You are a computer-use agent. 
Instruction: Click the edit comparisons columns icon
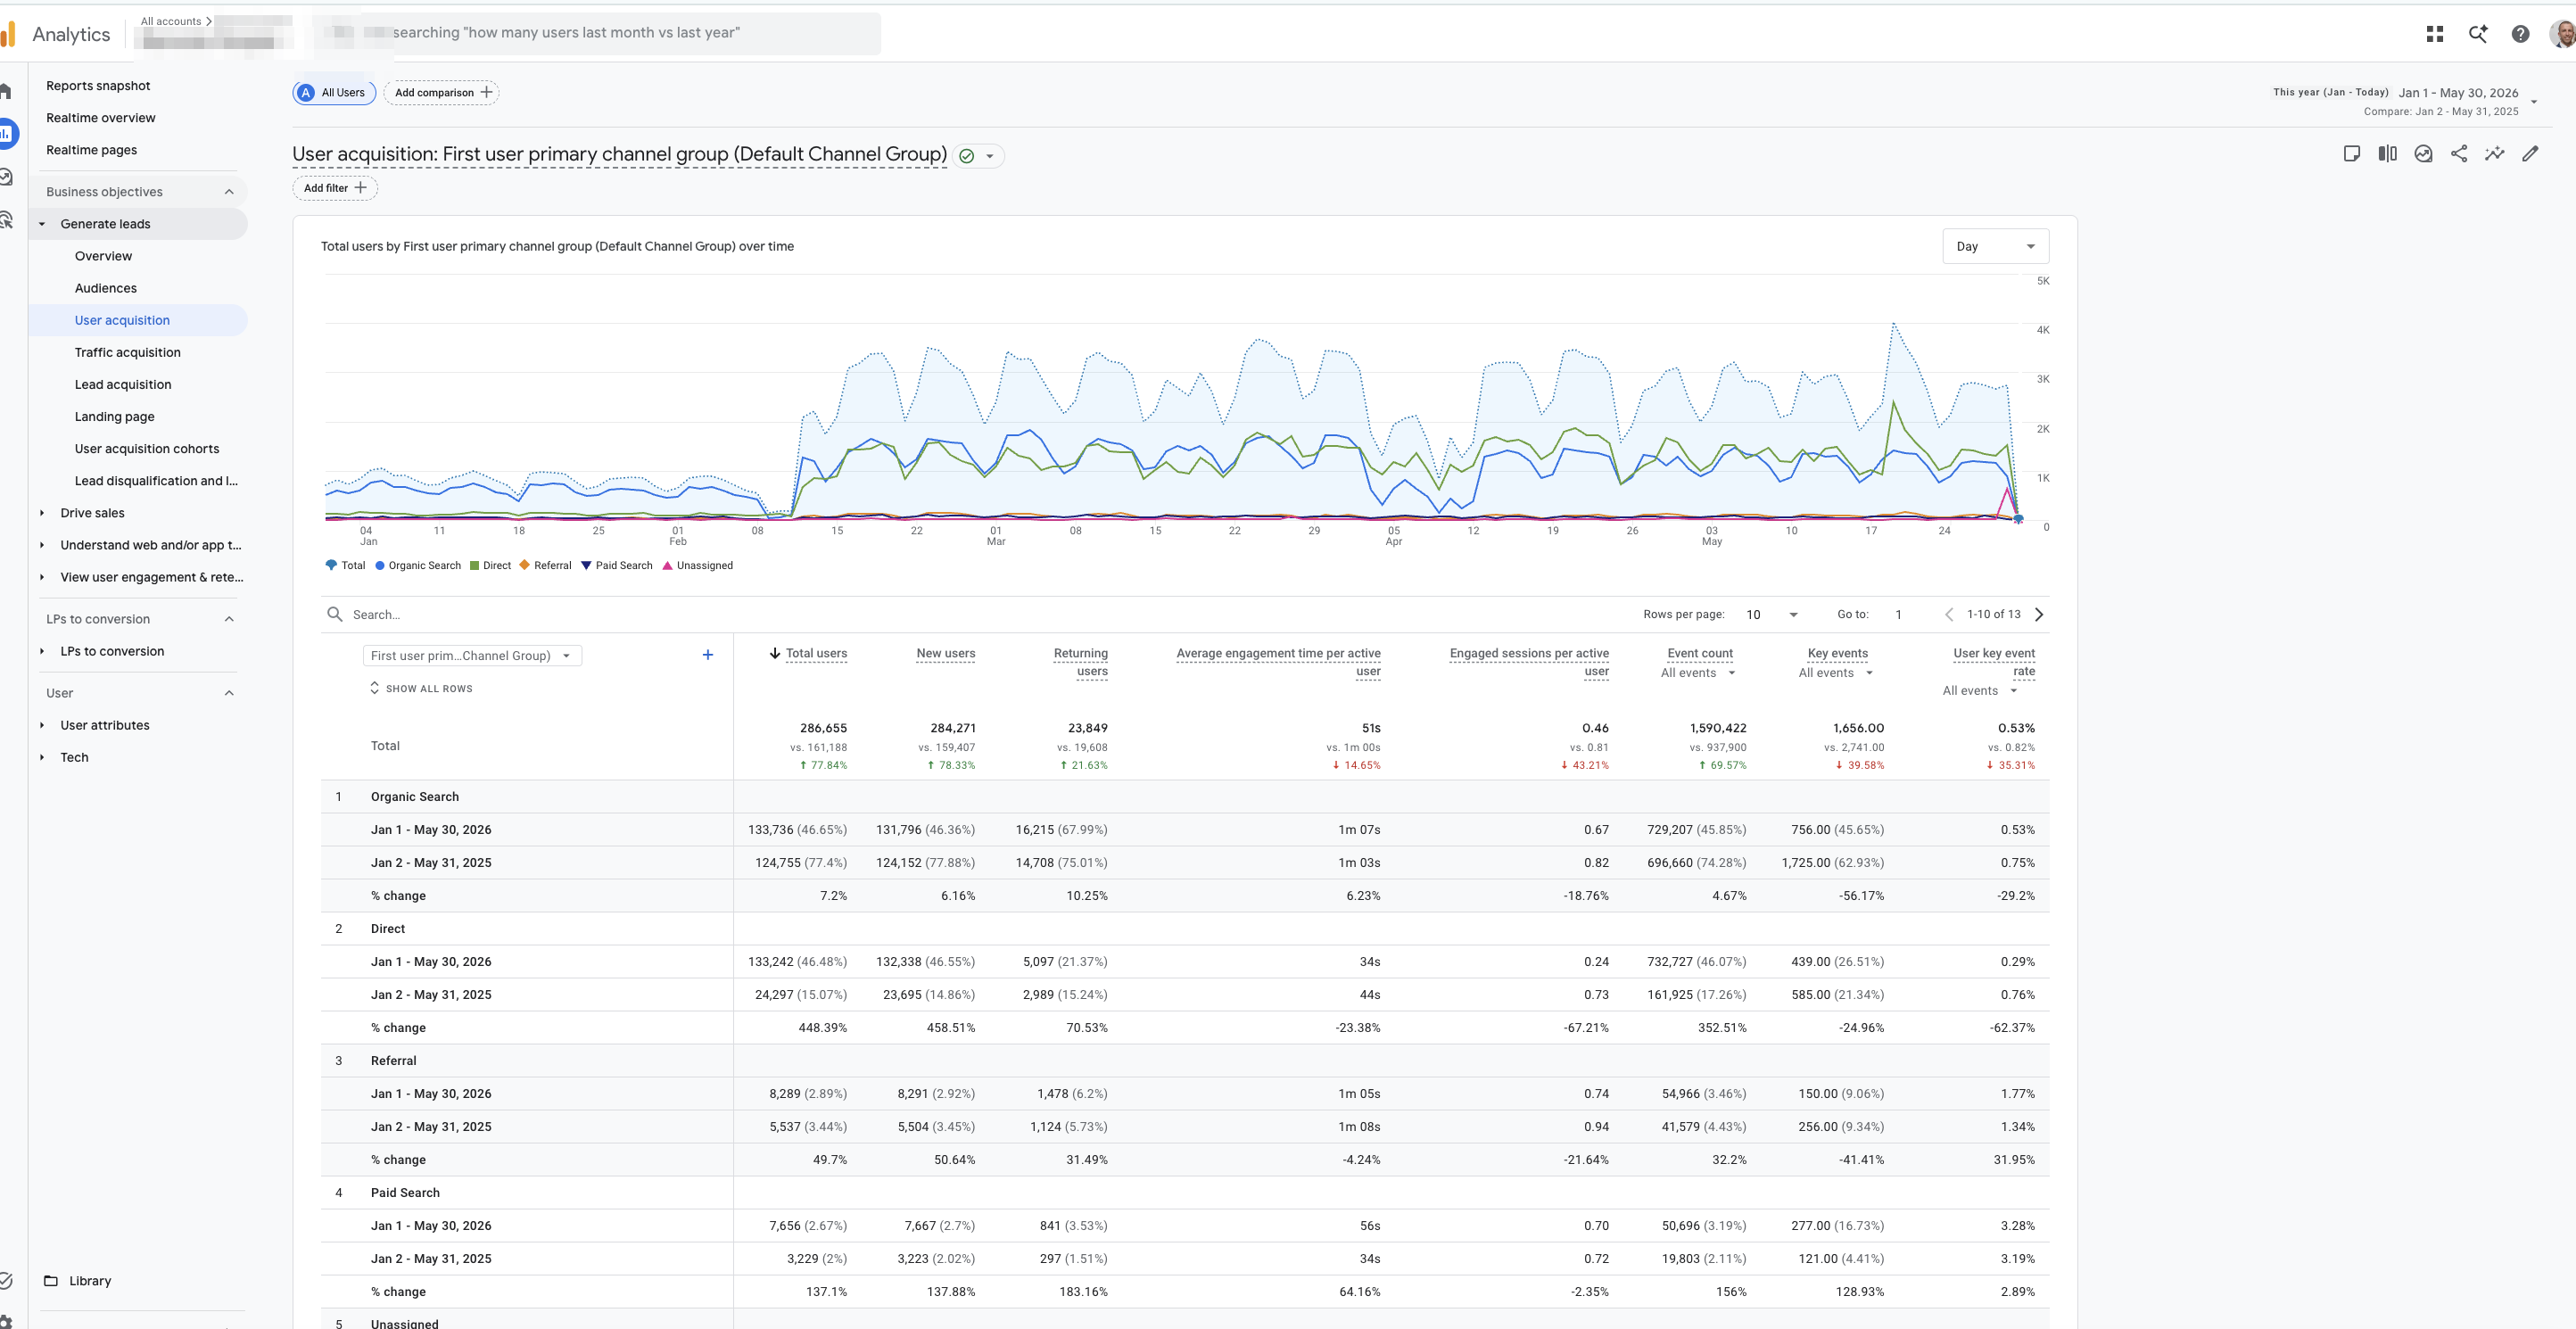point(2388,154)
